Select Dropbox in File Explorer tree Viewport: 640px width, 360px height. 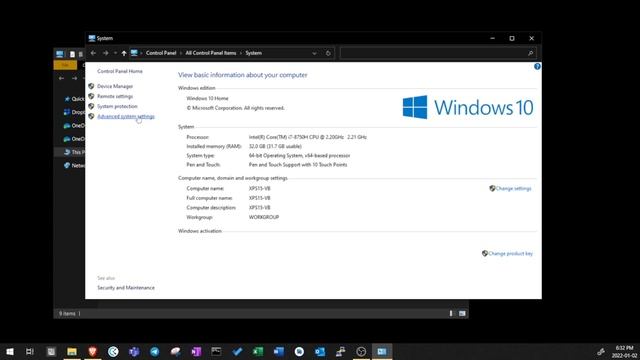pos(74,112)
